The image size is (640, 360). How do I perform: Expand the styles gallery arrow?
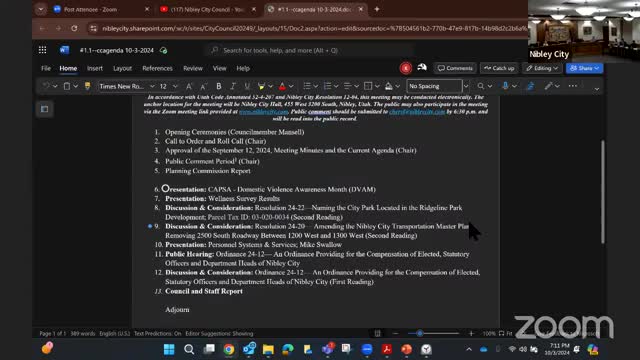click(466, 86)
